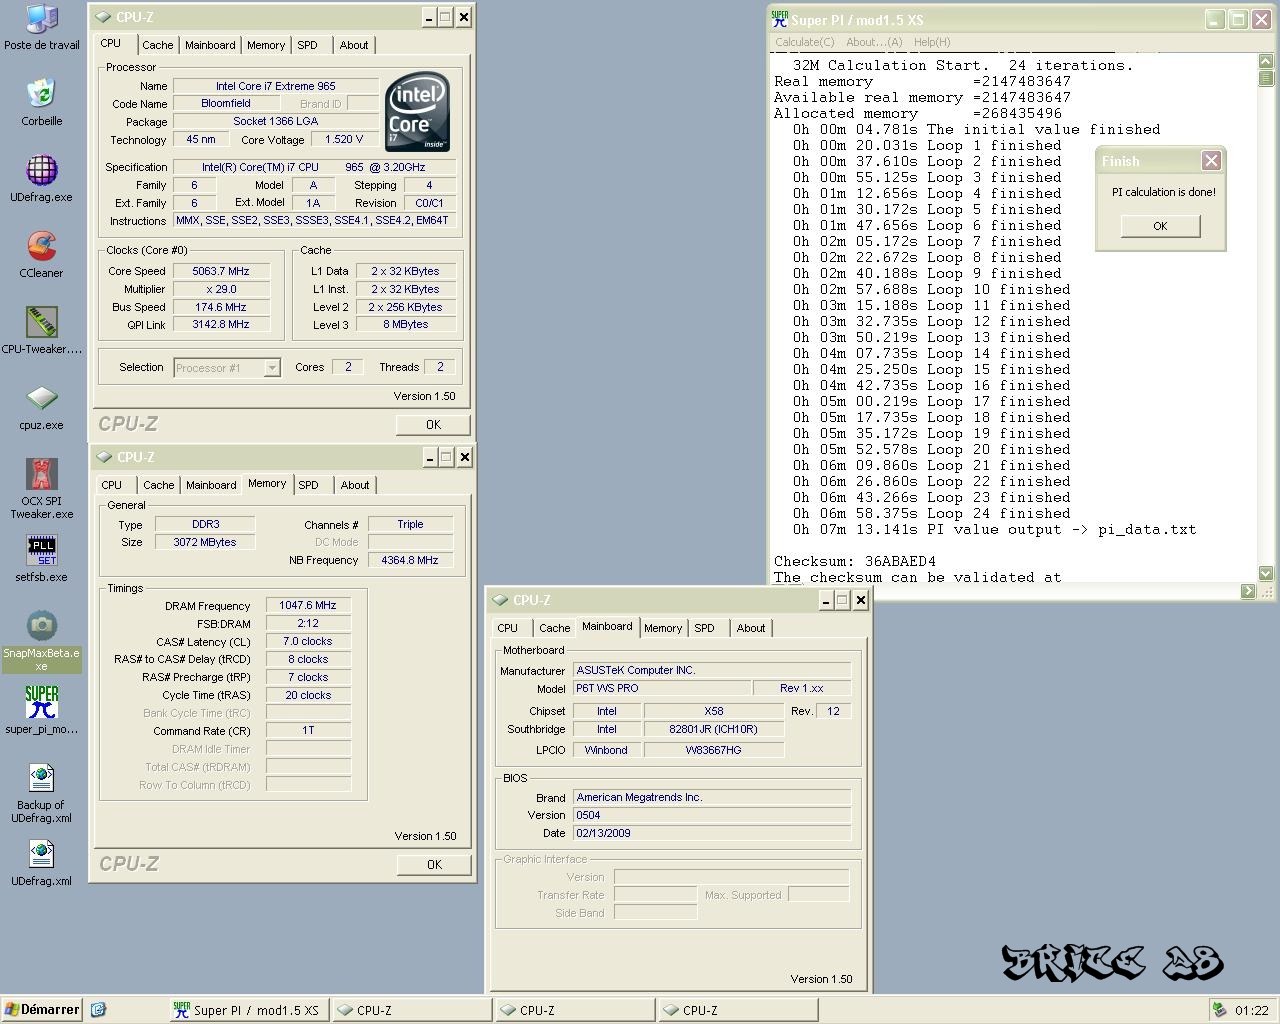This screenshot has width=1280, height=1024.
Task: Open the About...(A) menu in Super PI
Action: (874, 42)
